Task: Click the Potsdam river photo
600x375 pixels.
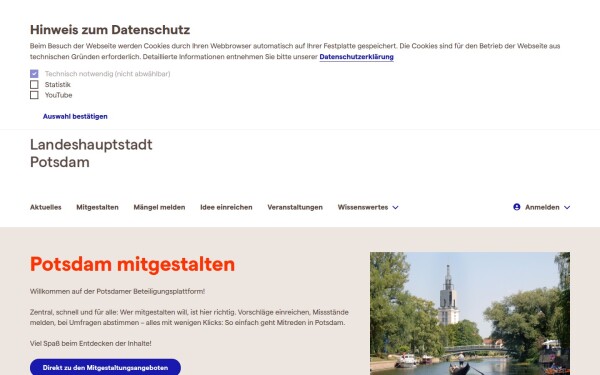Action: tap(470, 313)
